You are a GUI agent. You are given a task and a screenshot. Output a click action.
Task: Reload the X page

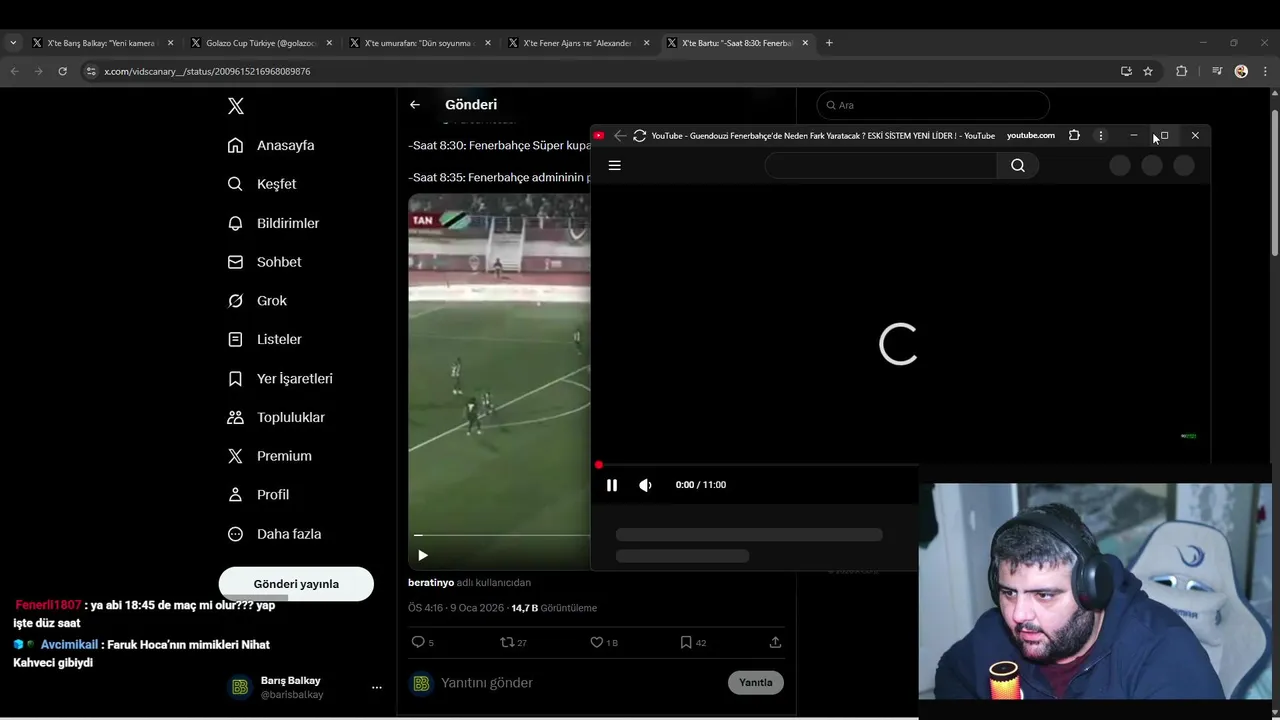pyautogui.click(x=62, y=71)
